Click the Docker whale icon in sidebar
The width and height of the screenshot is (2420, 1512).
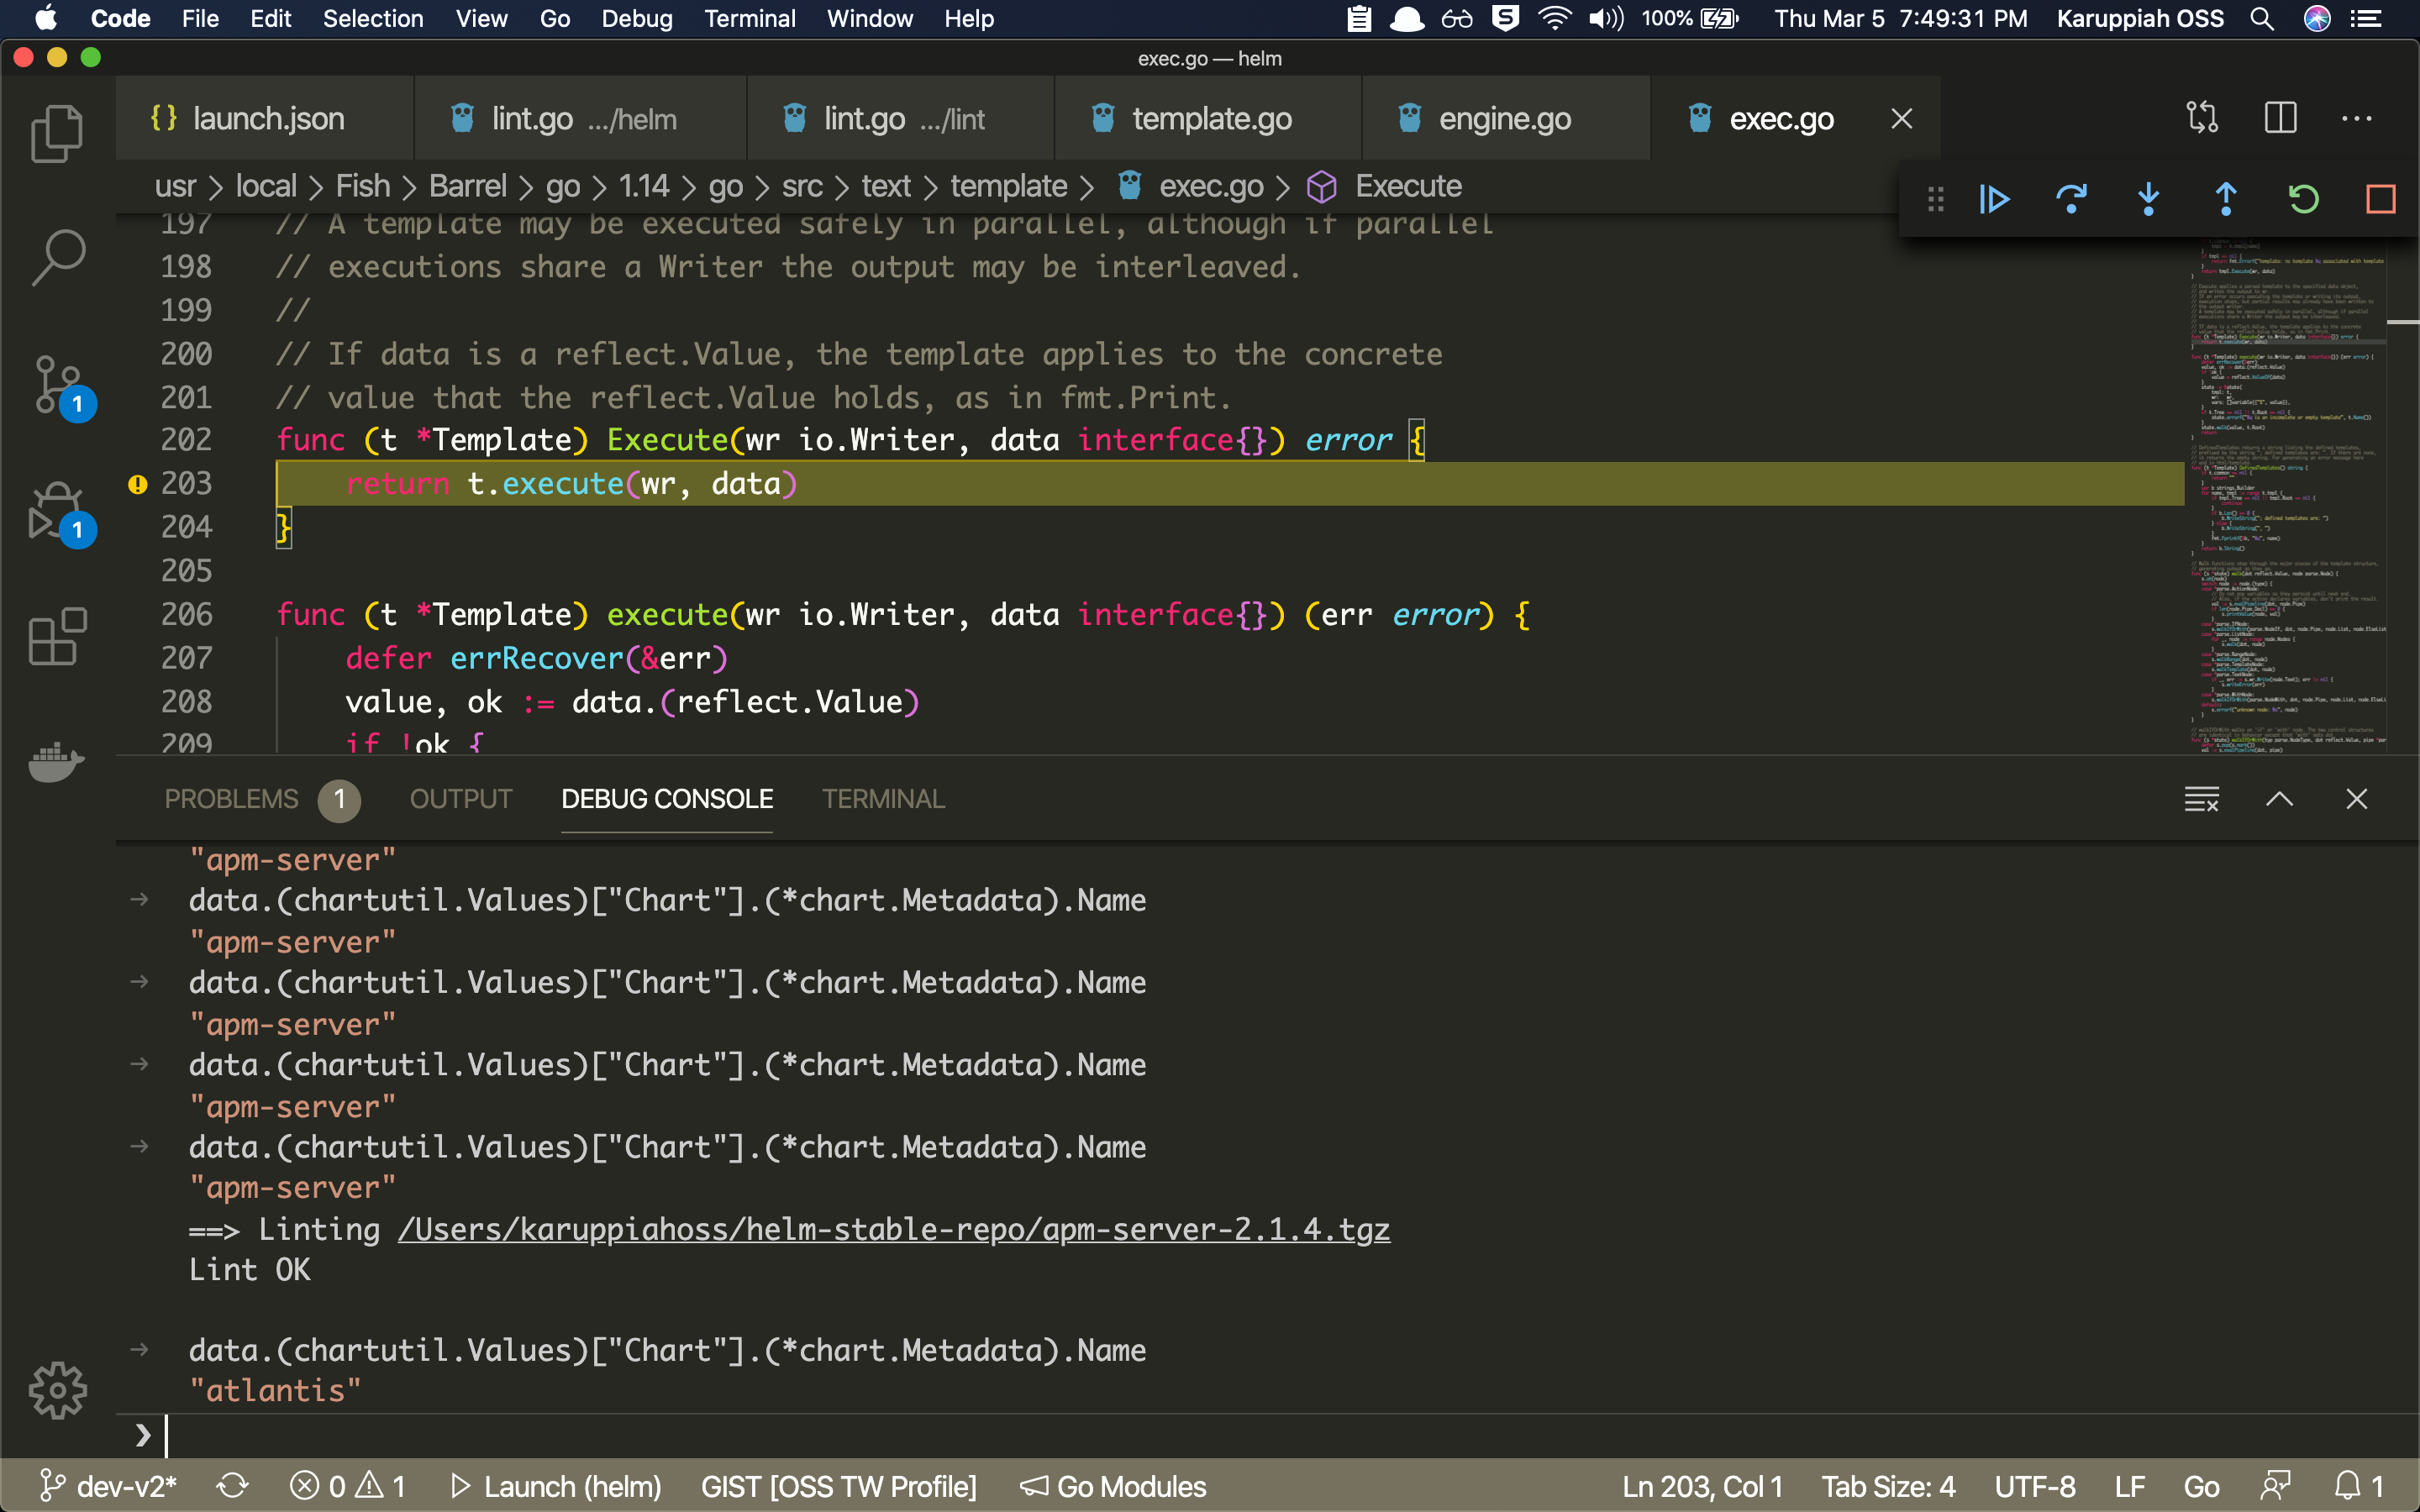pos(55,763)
